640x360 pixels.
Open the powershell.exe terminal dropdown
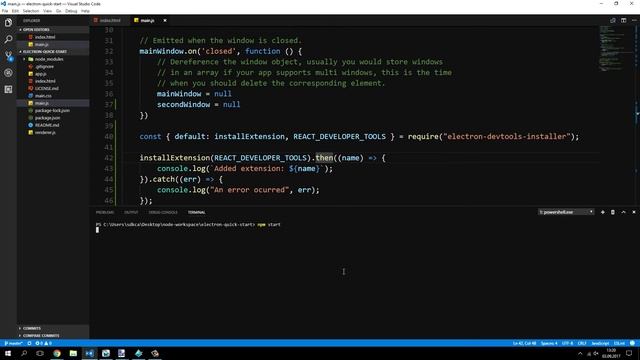[x=566, y=212]
